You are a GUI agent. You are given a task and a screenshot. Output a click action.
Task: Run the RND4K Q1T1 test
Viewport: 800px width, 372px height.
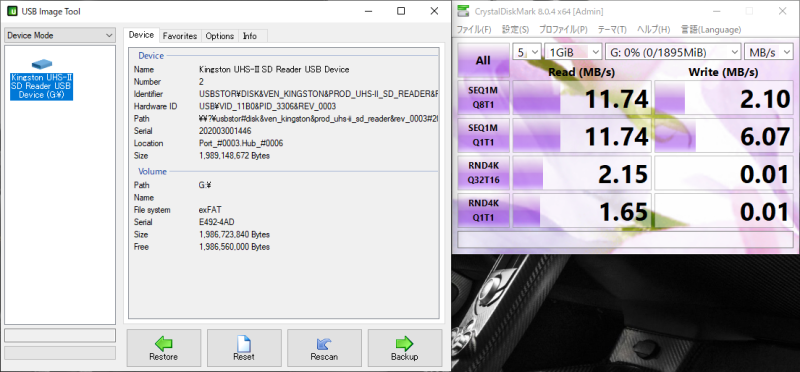(x=483, y=211)
